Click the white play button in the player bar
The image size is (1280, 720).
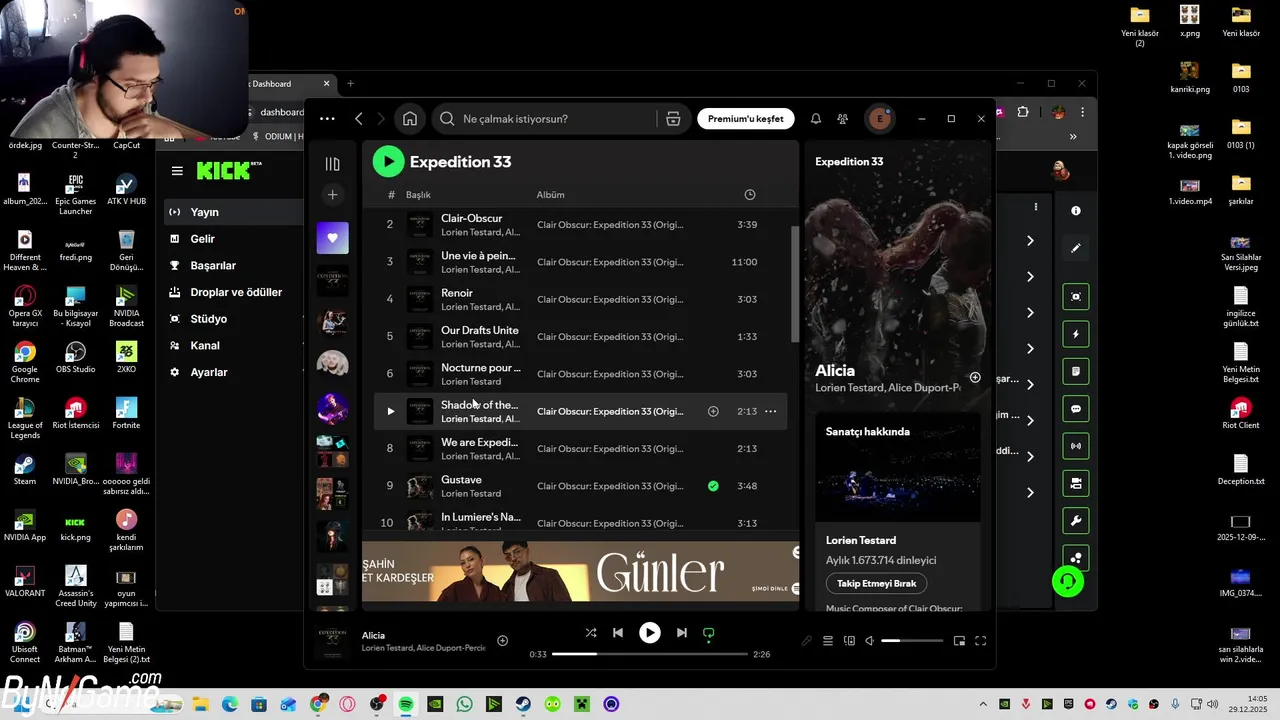(650, 633)
